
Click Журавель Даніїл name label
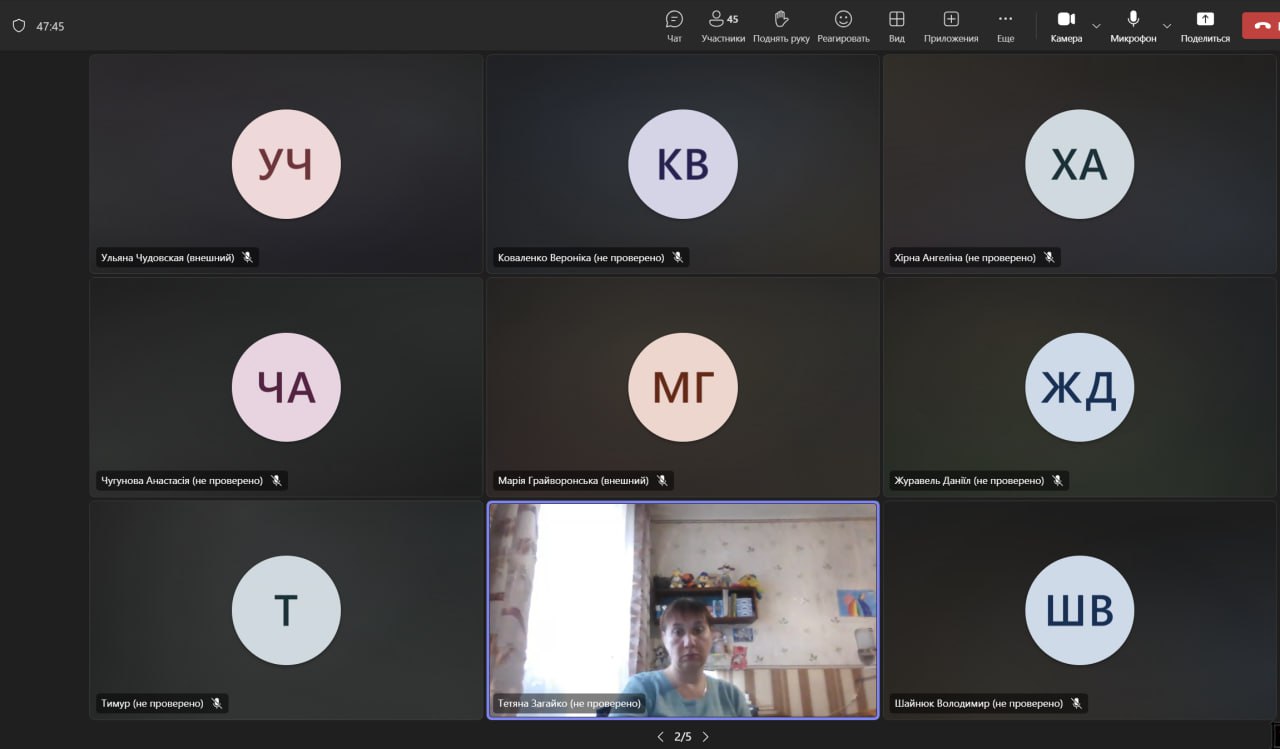[x=969, y=481]
